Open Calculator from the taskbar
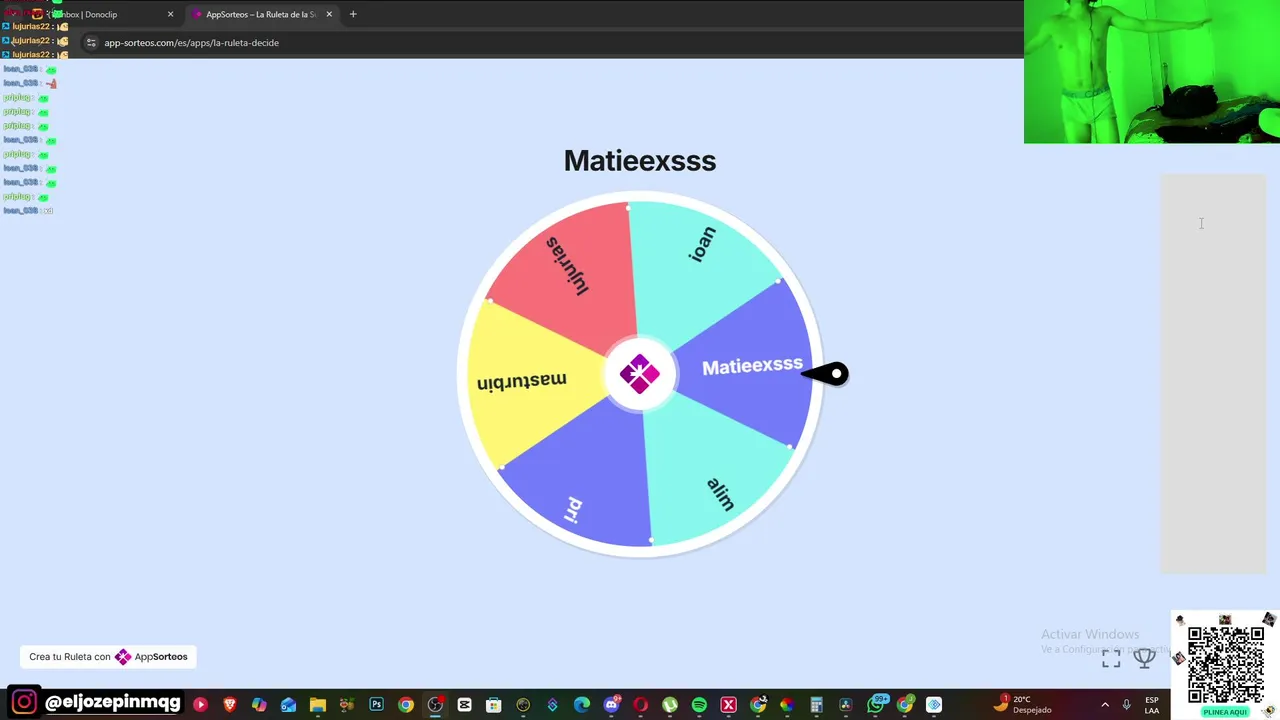1280x720 pixels. [816, 705]
